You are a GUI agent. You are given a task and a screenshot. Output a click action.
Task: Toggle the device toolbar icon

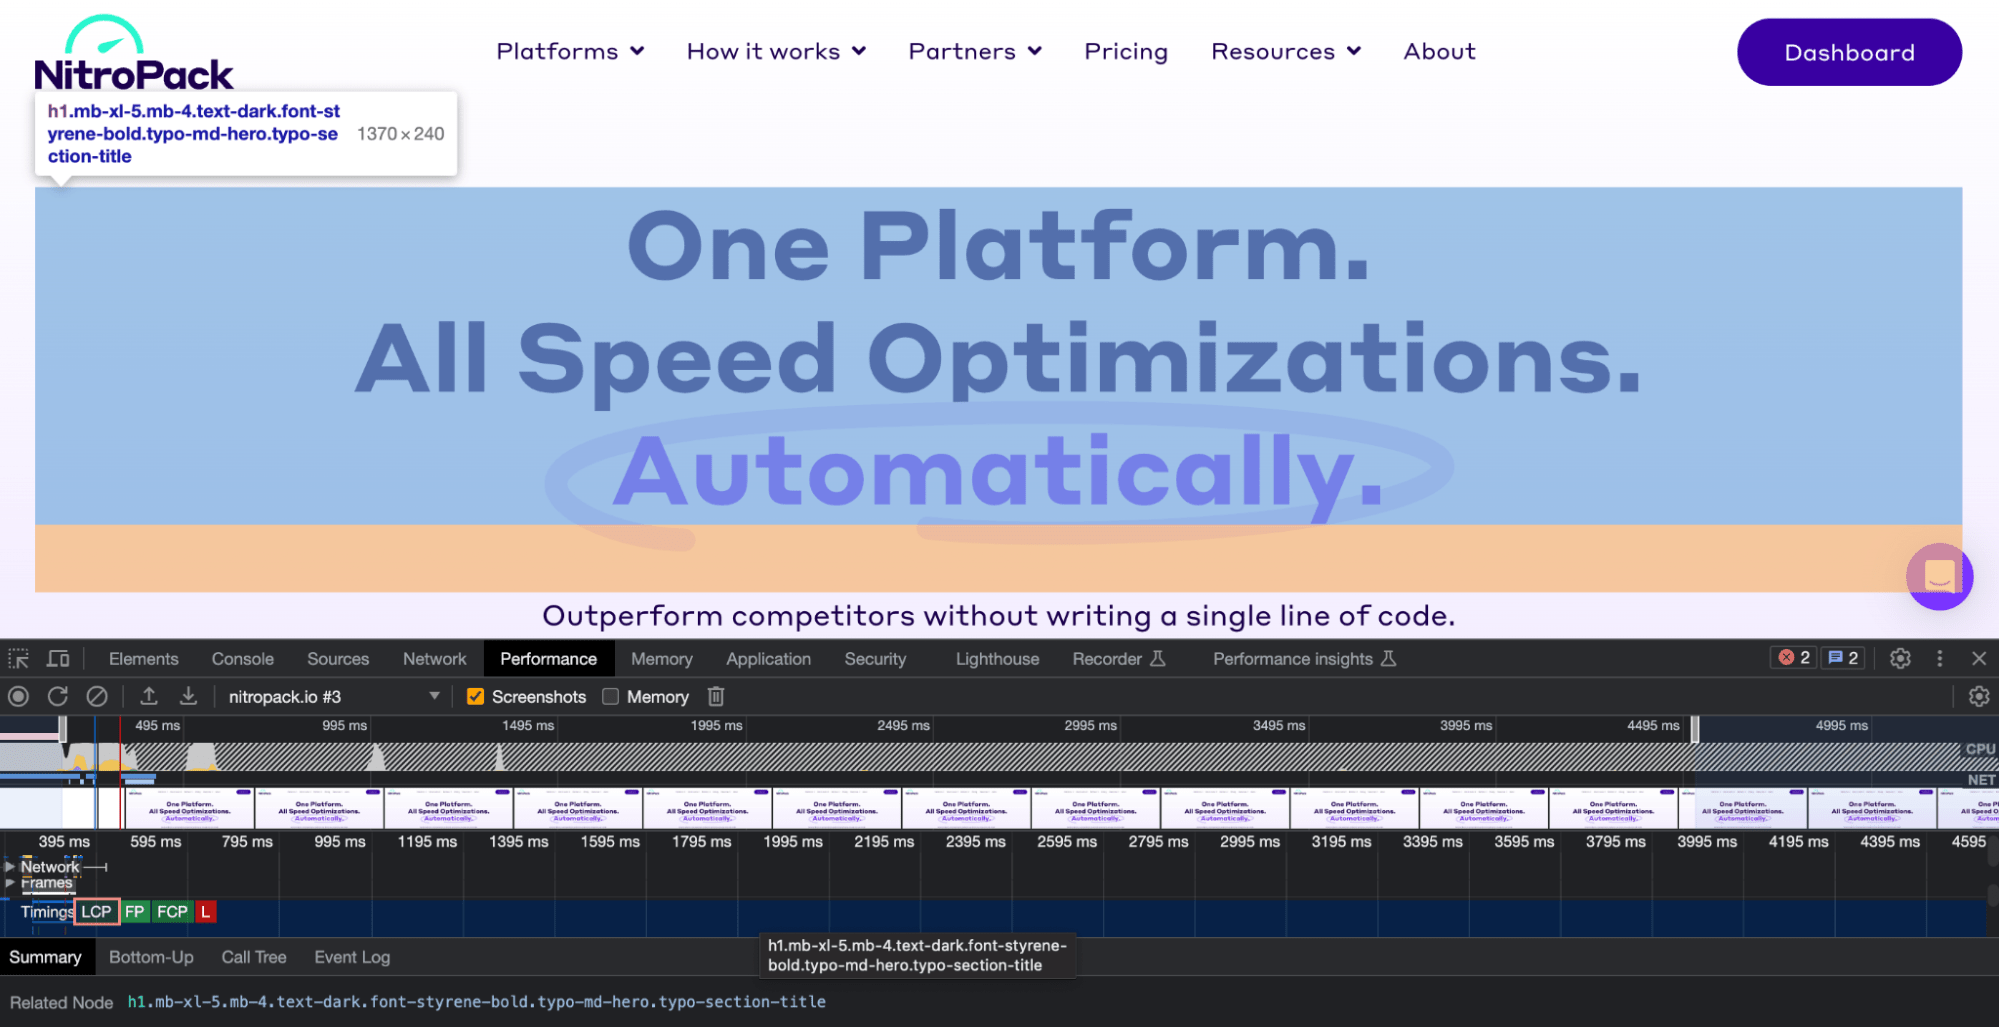(58, 659)
